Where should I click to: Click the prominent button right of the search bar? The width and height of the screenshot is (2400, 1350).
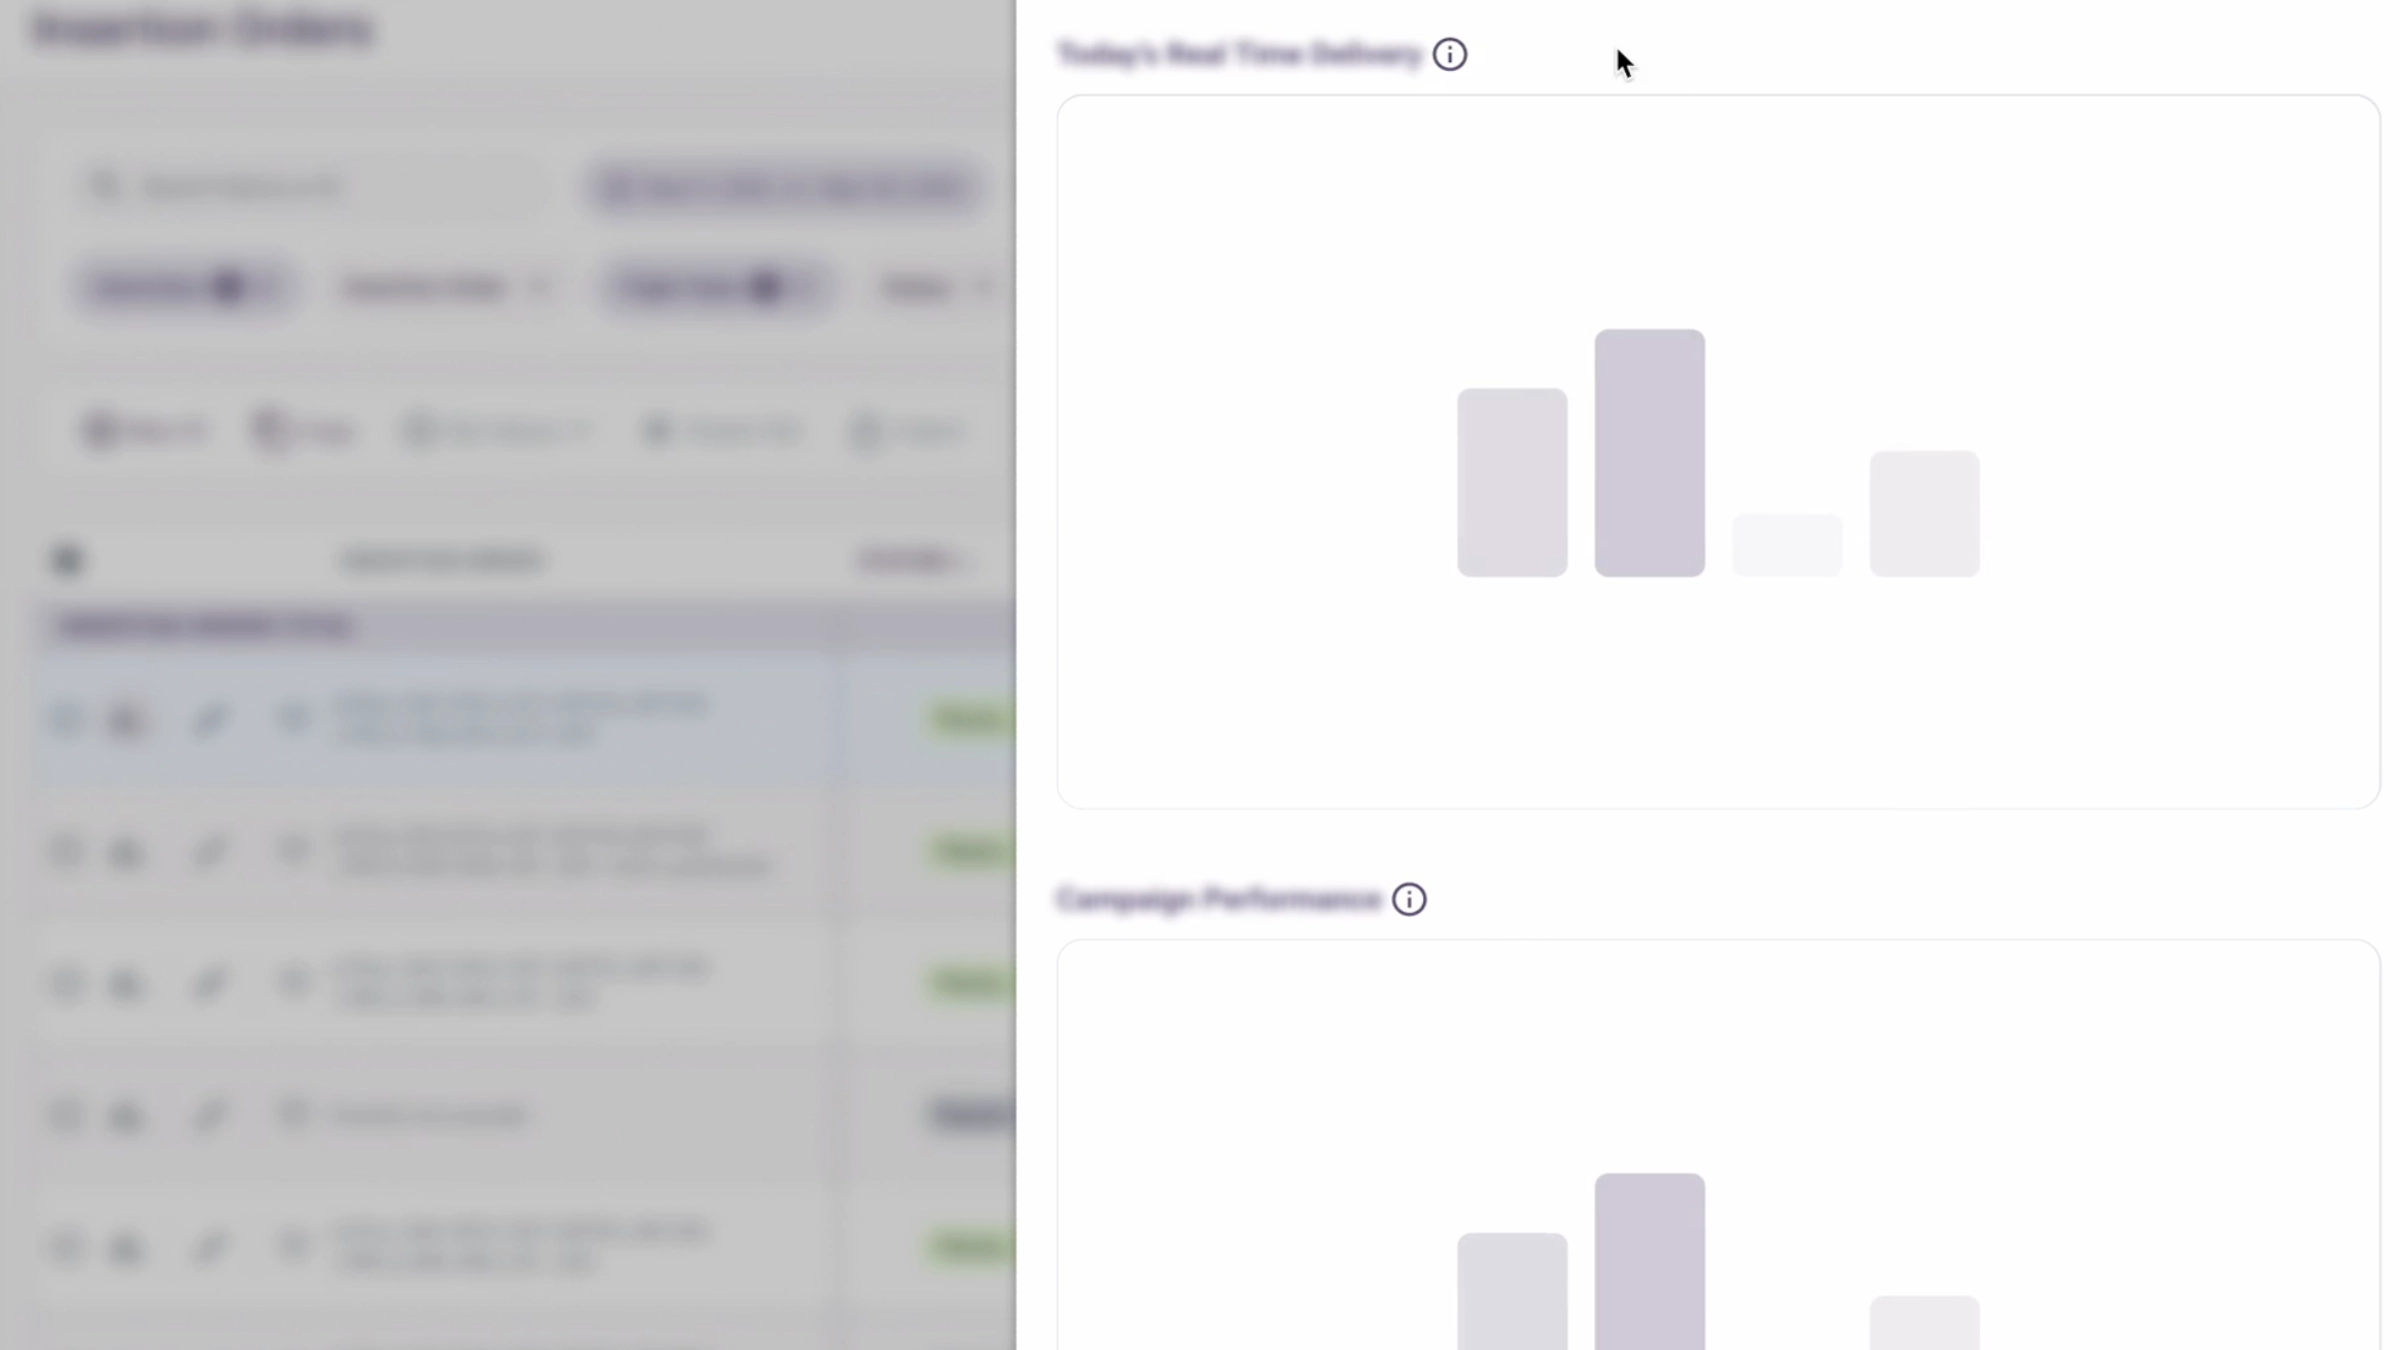coord(785,188)
